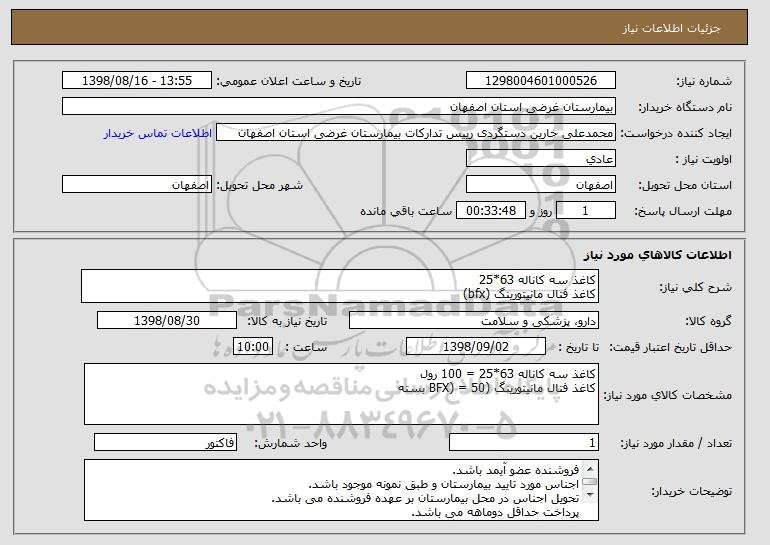Click the استان محل تحویل field
This screenshot has height=545, width=770.
541,185
